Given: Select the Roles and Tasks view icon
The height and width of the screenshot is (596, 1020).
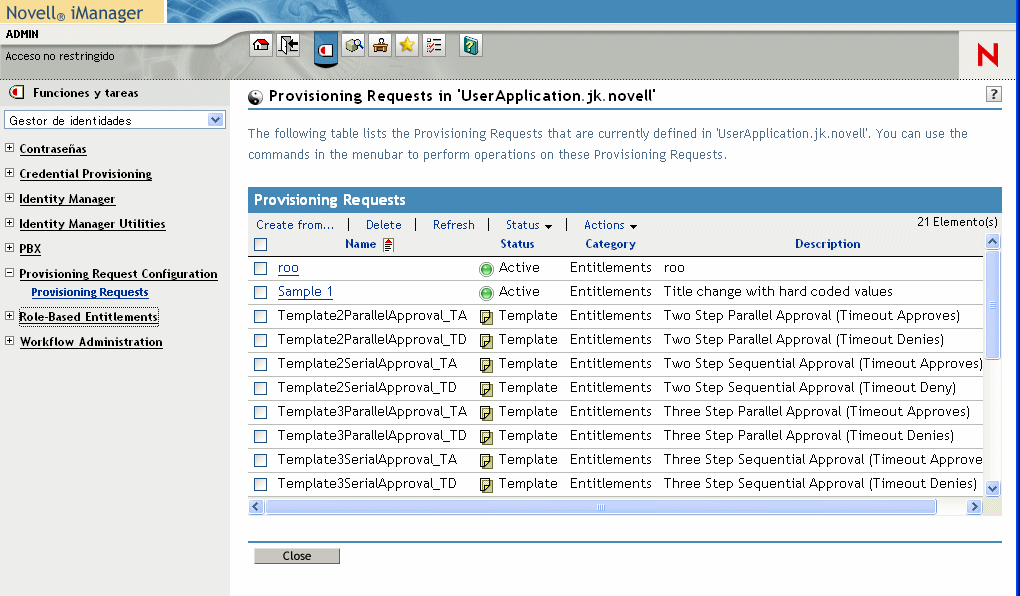Looking at the screenshot, I should pyautogui.click(x=325, y=49).
